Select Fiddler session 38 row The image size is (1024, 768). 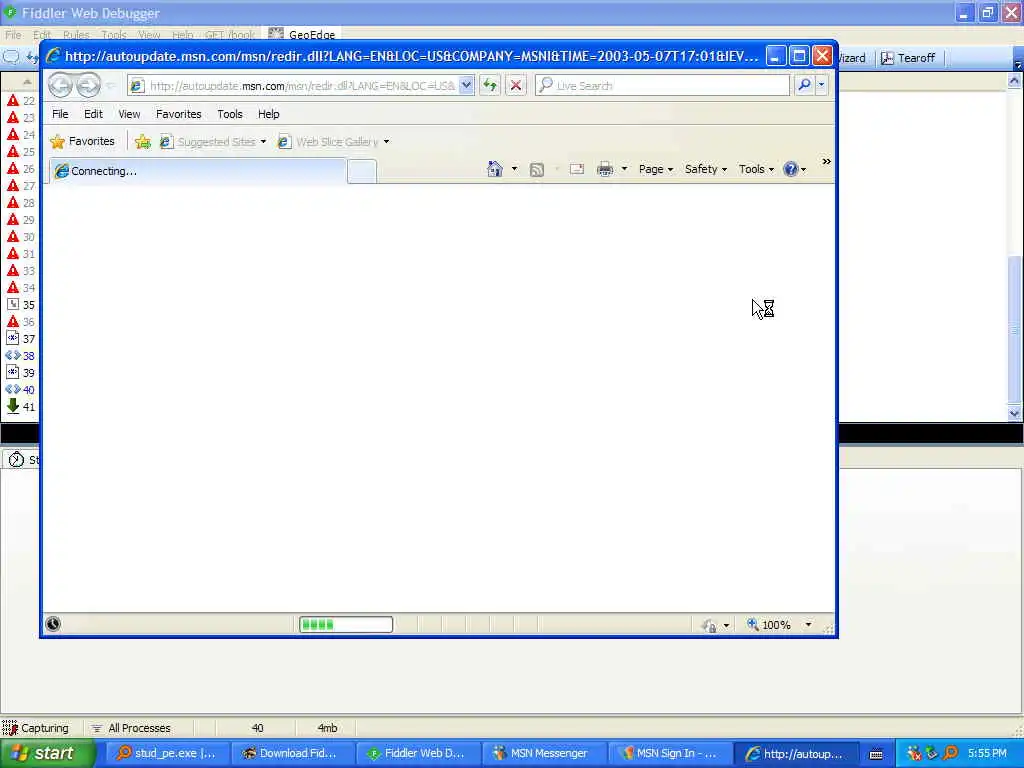[21, 355]
